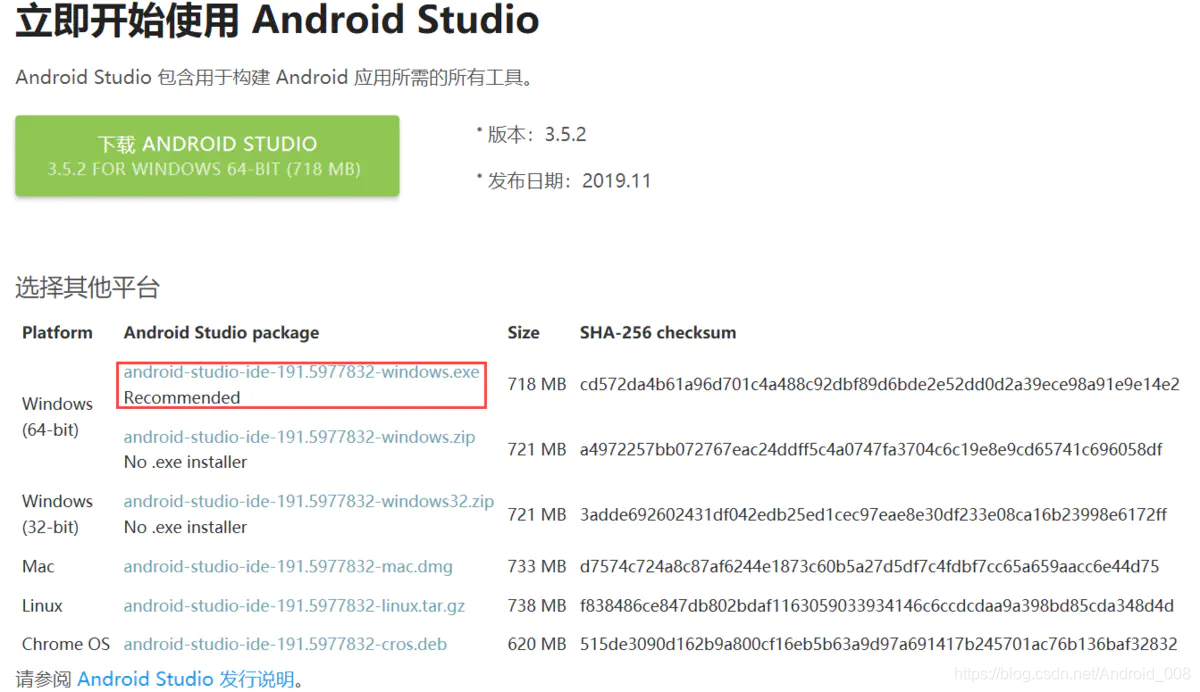Select the checksum starting with f838486c
Image resolution: width=1200 pixels, height=692 pixels.
point(877,606)
